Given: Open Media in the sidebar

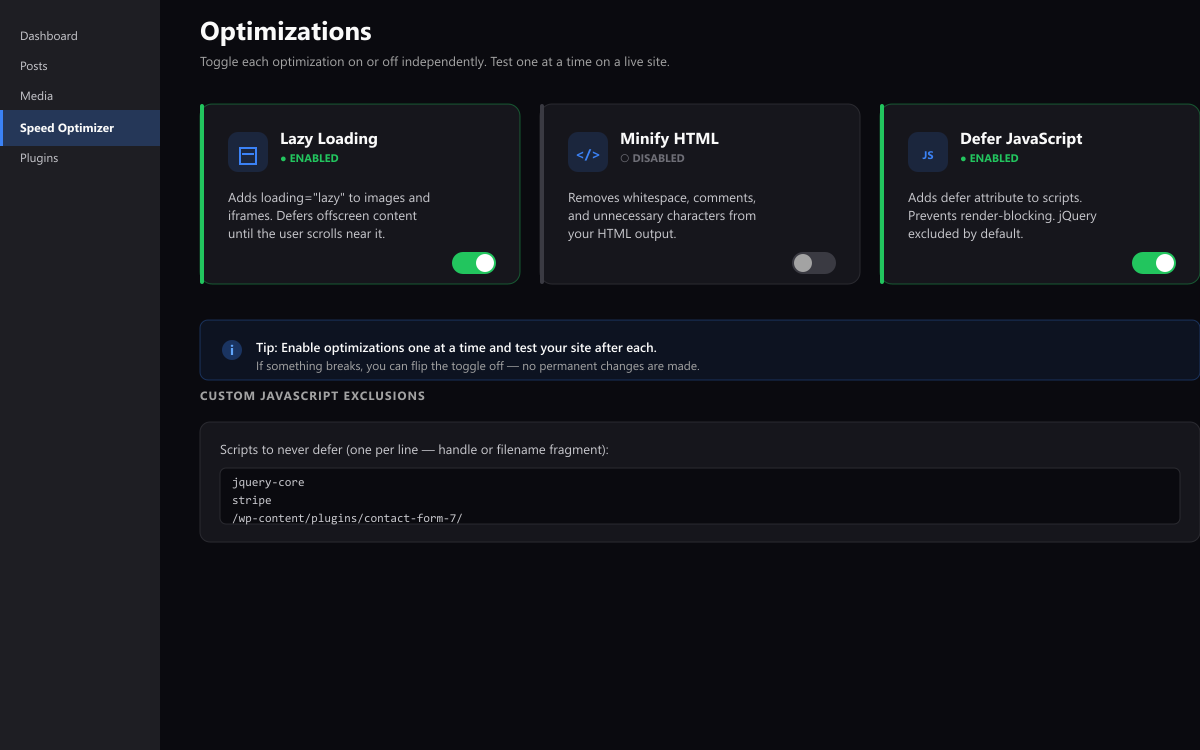Looking at the screenshot, I should (x=80, y=96).
